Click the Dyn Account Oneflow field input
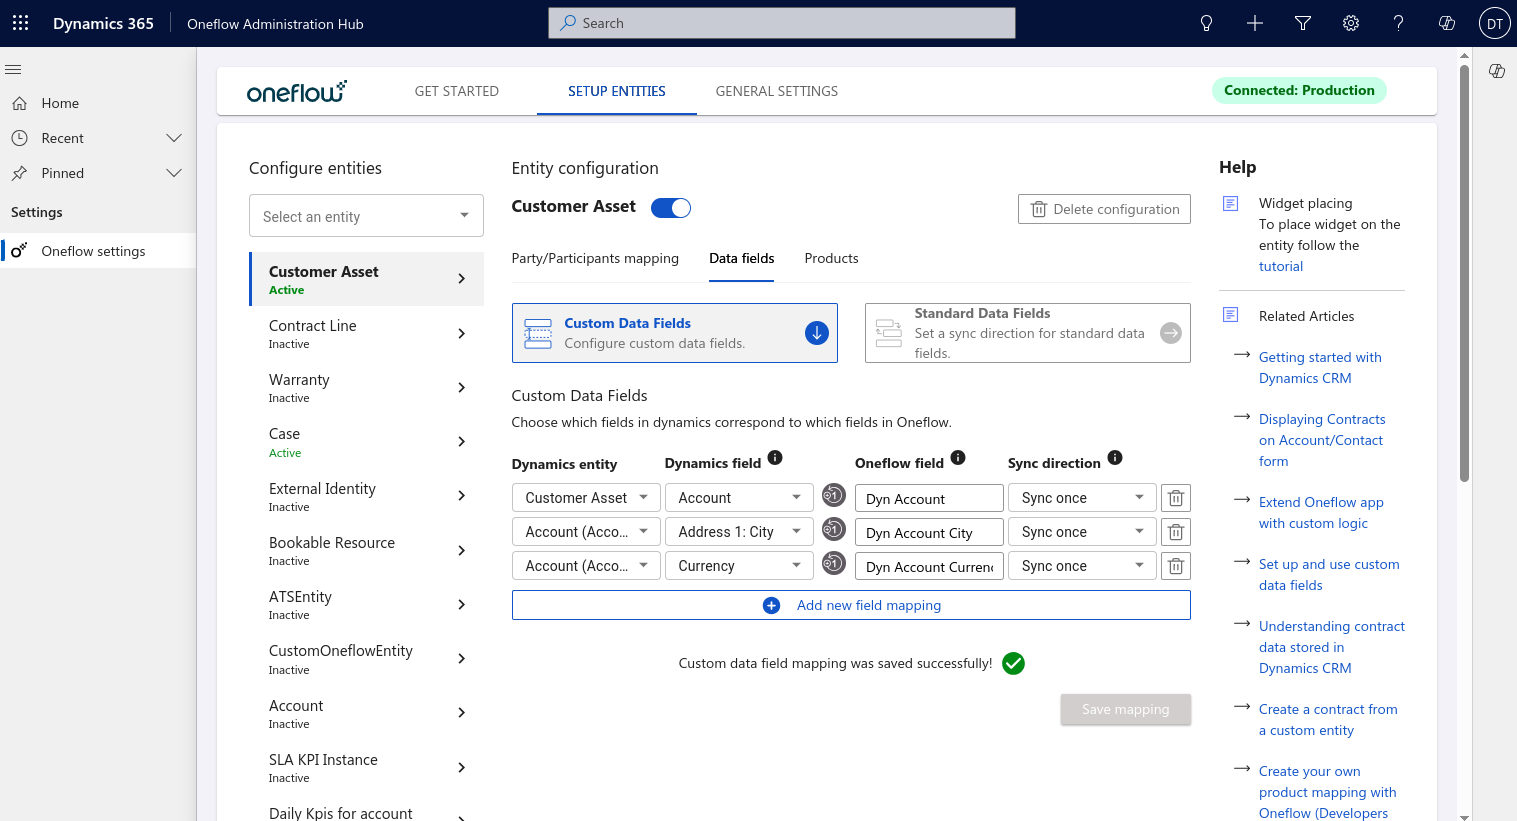This screenshot has height=821, width=1517. (x=929, y=498)
